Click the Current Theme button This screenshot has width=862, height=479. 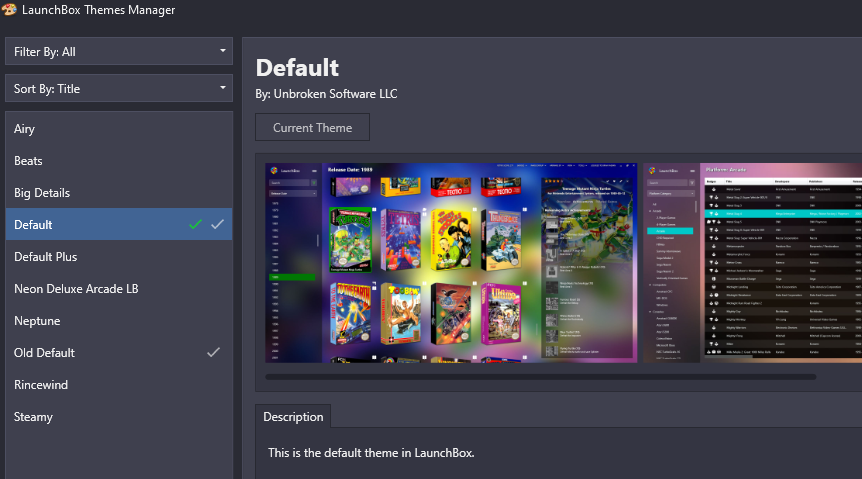click(312, 128)
